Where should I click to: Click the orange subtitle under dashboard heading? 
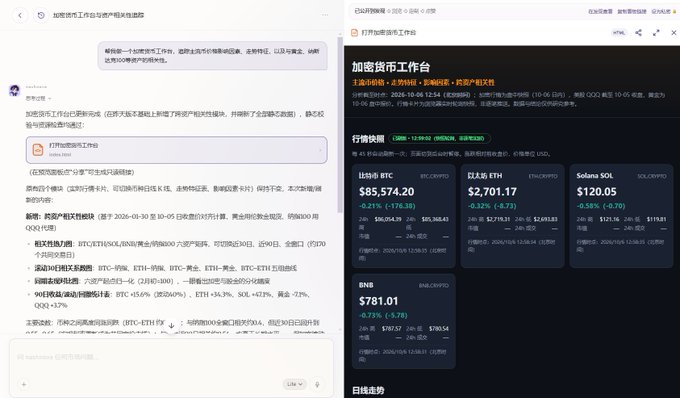(x=423, y=82)
